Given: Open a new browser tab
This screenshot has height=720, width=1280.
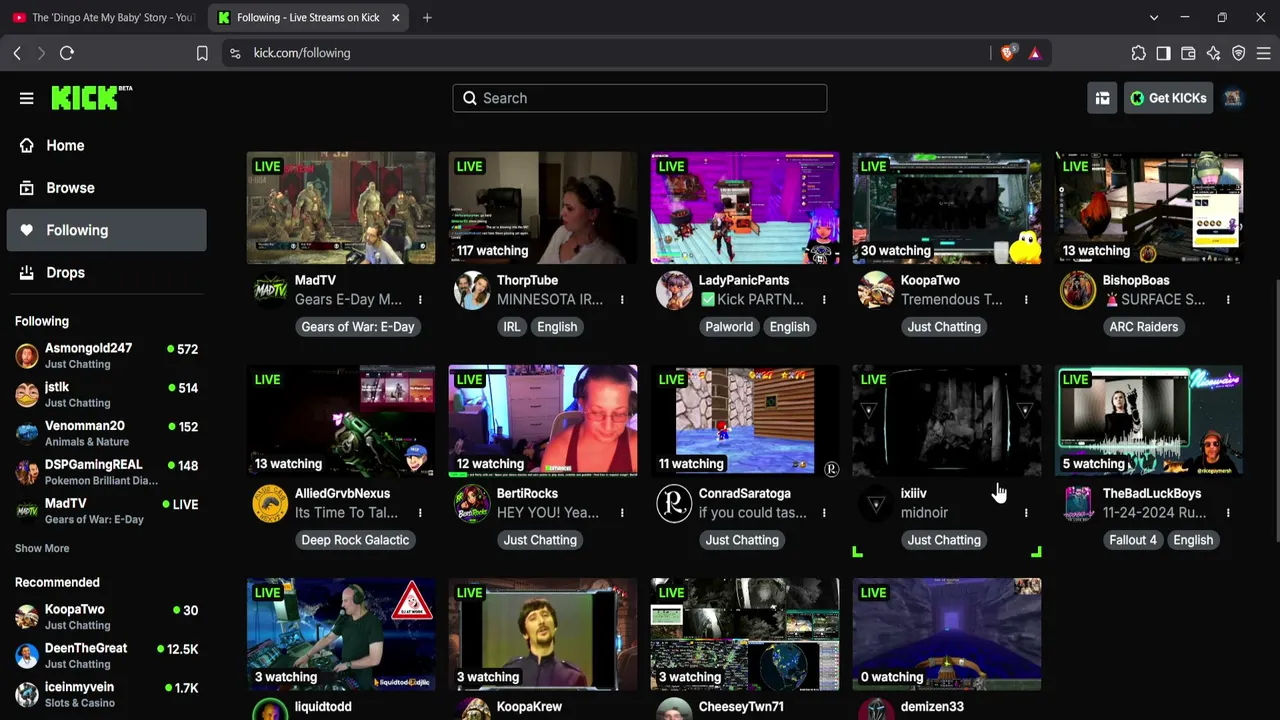Looking at the screenshot, I should click(x=427, y=17).
